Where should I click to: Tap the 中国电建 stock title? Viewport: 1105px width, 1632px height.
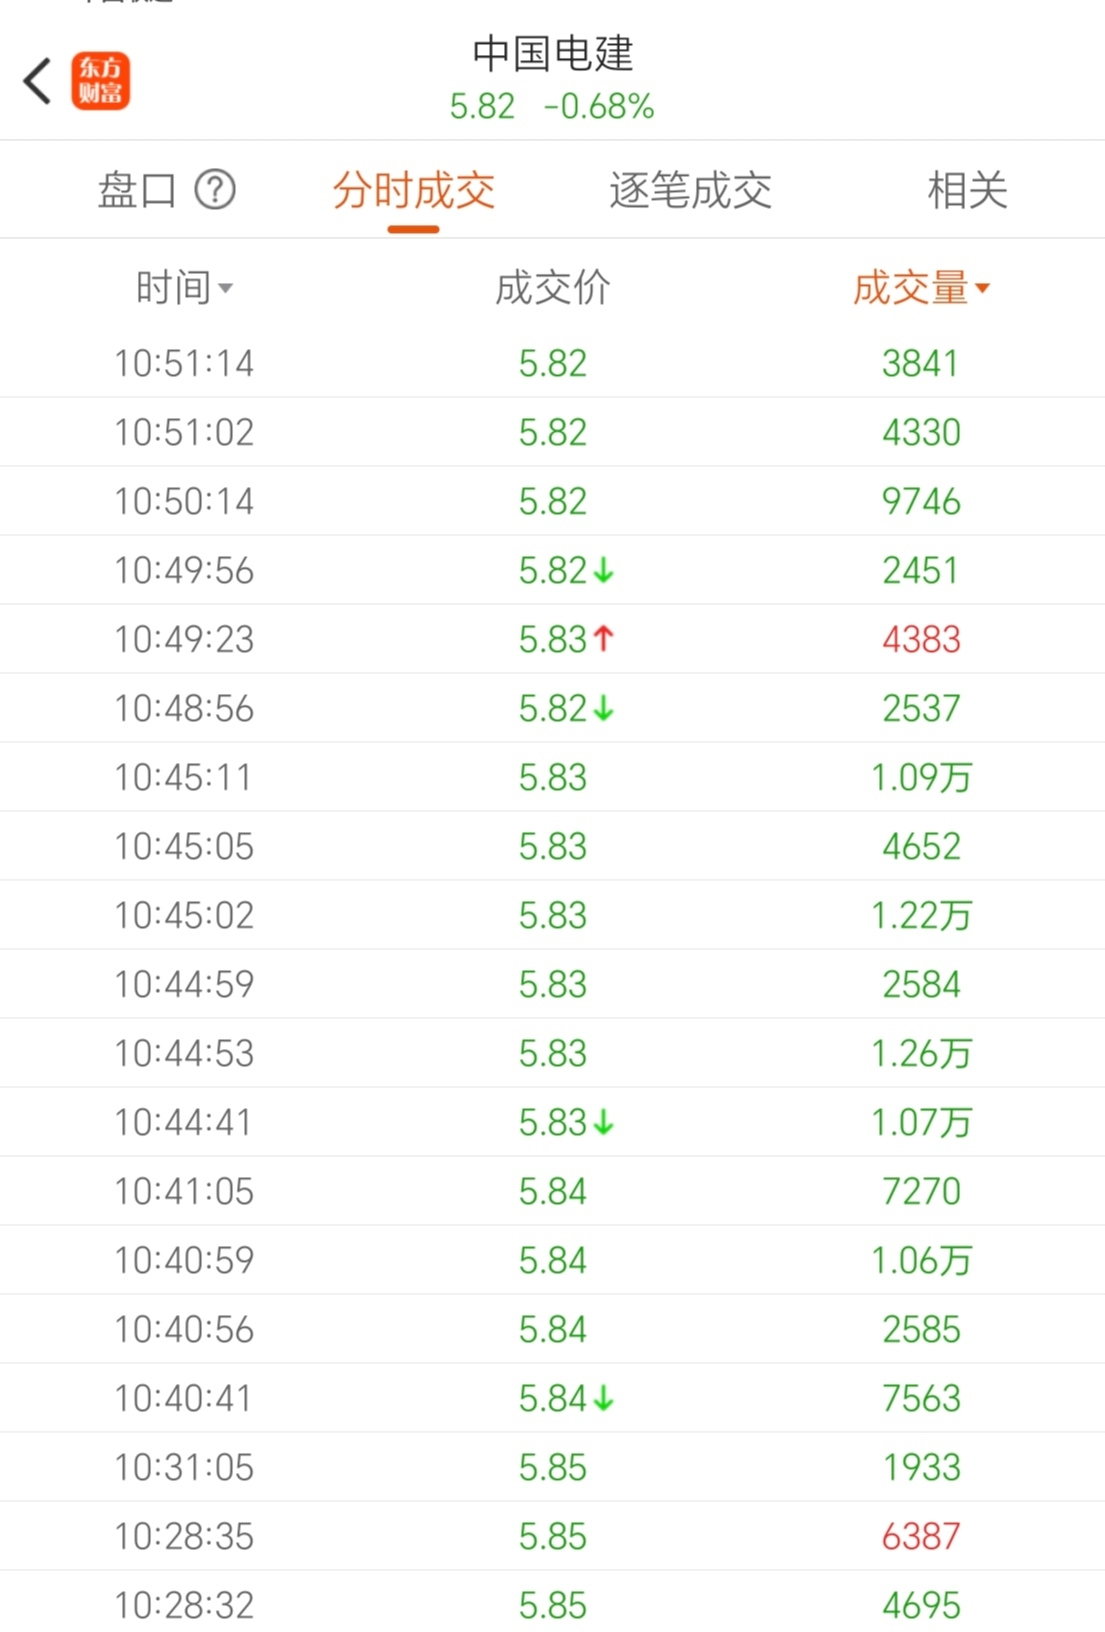552,54
